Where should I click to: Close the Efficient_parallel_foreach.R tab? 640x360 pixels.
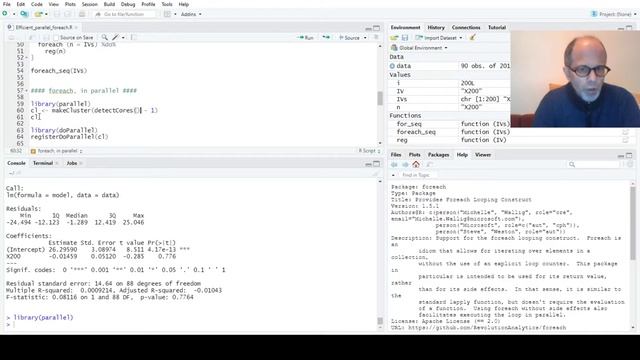tap(76, 27)
